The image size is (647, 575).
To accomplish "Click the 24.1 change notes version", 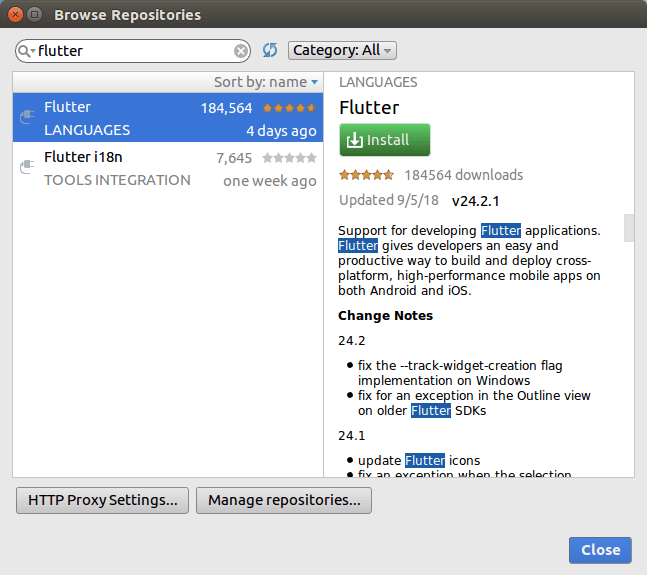I will click(352, 436).
